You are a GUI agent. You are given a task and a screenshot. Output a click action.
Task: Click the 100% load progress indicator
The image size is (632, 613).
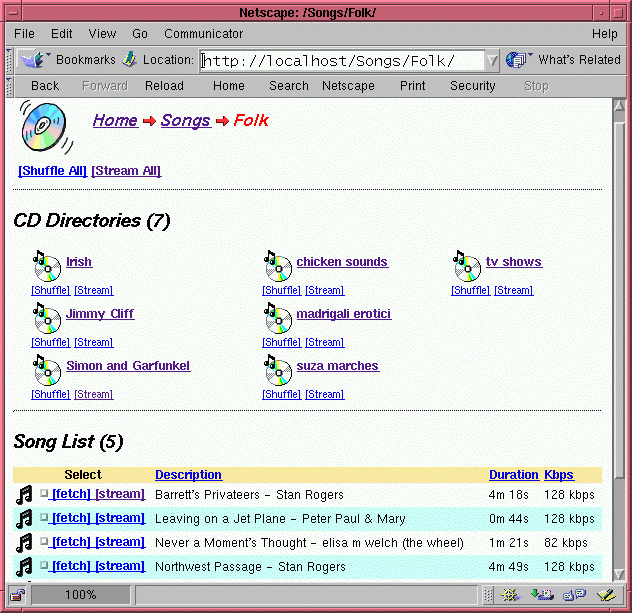(x=81, y=595)
